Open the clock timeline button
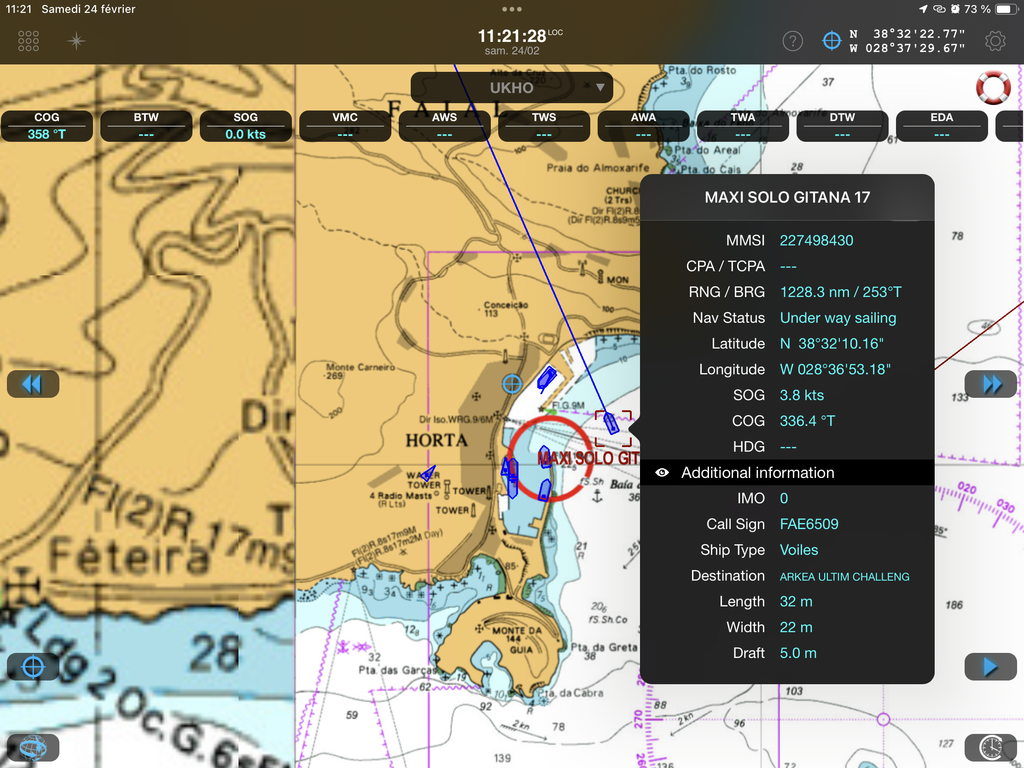 click(x=991, y=747)
